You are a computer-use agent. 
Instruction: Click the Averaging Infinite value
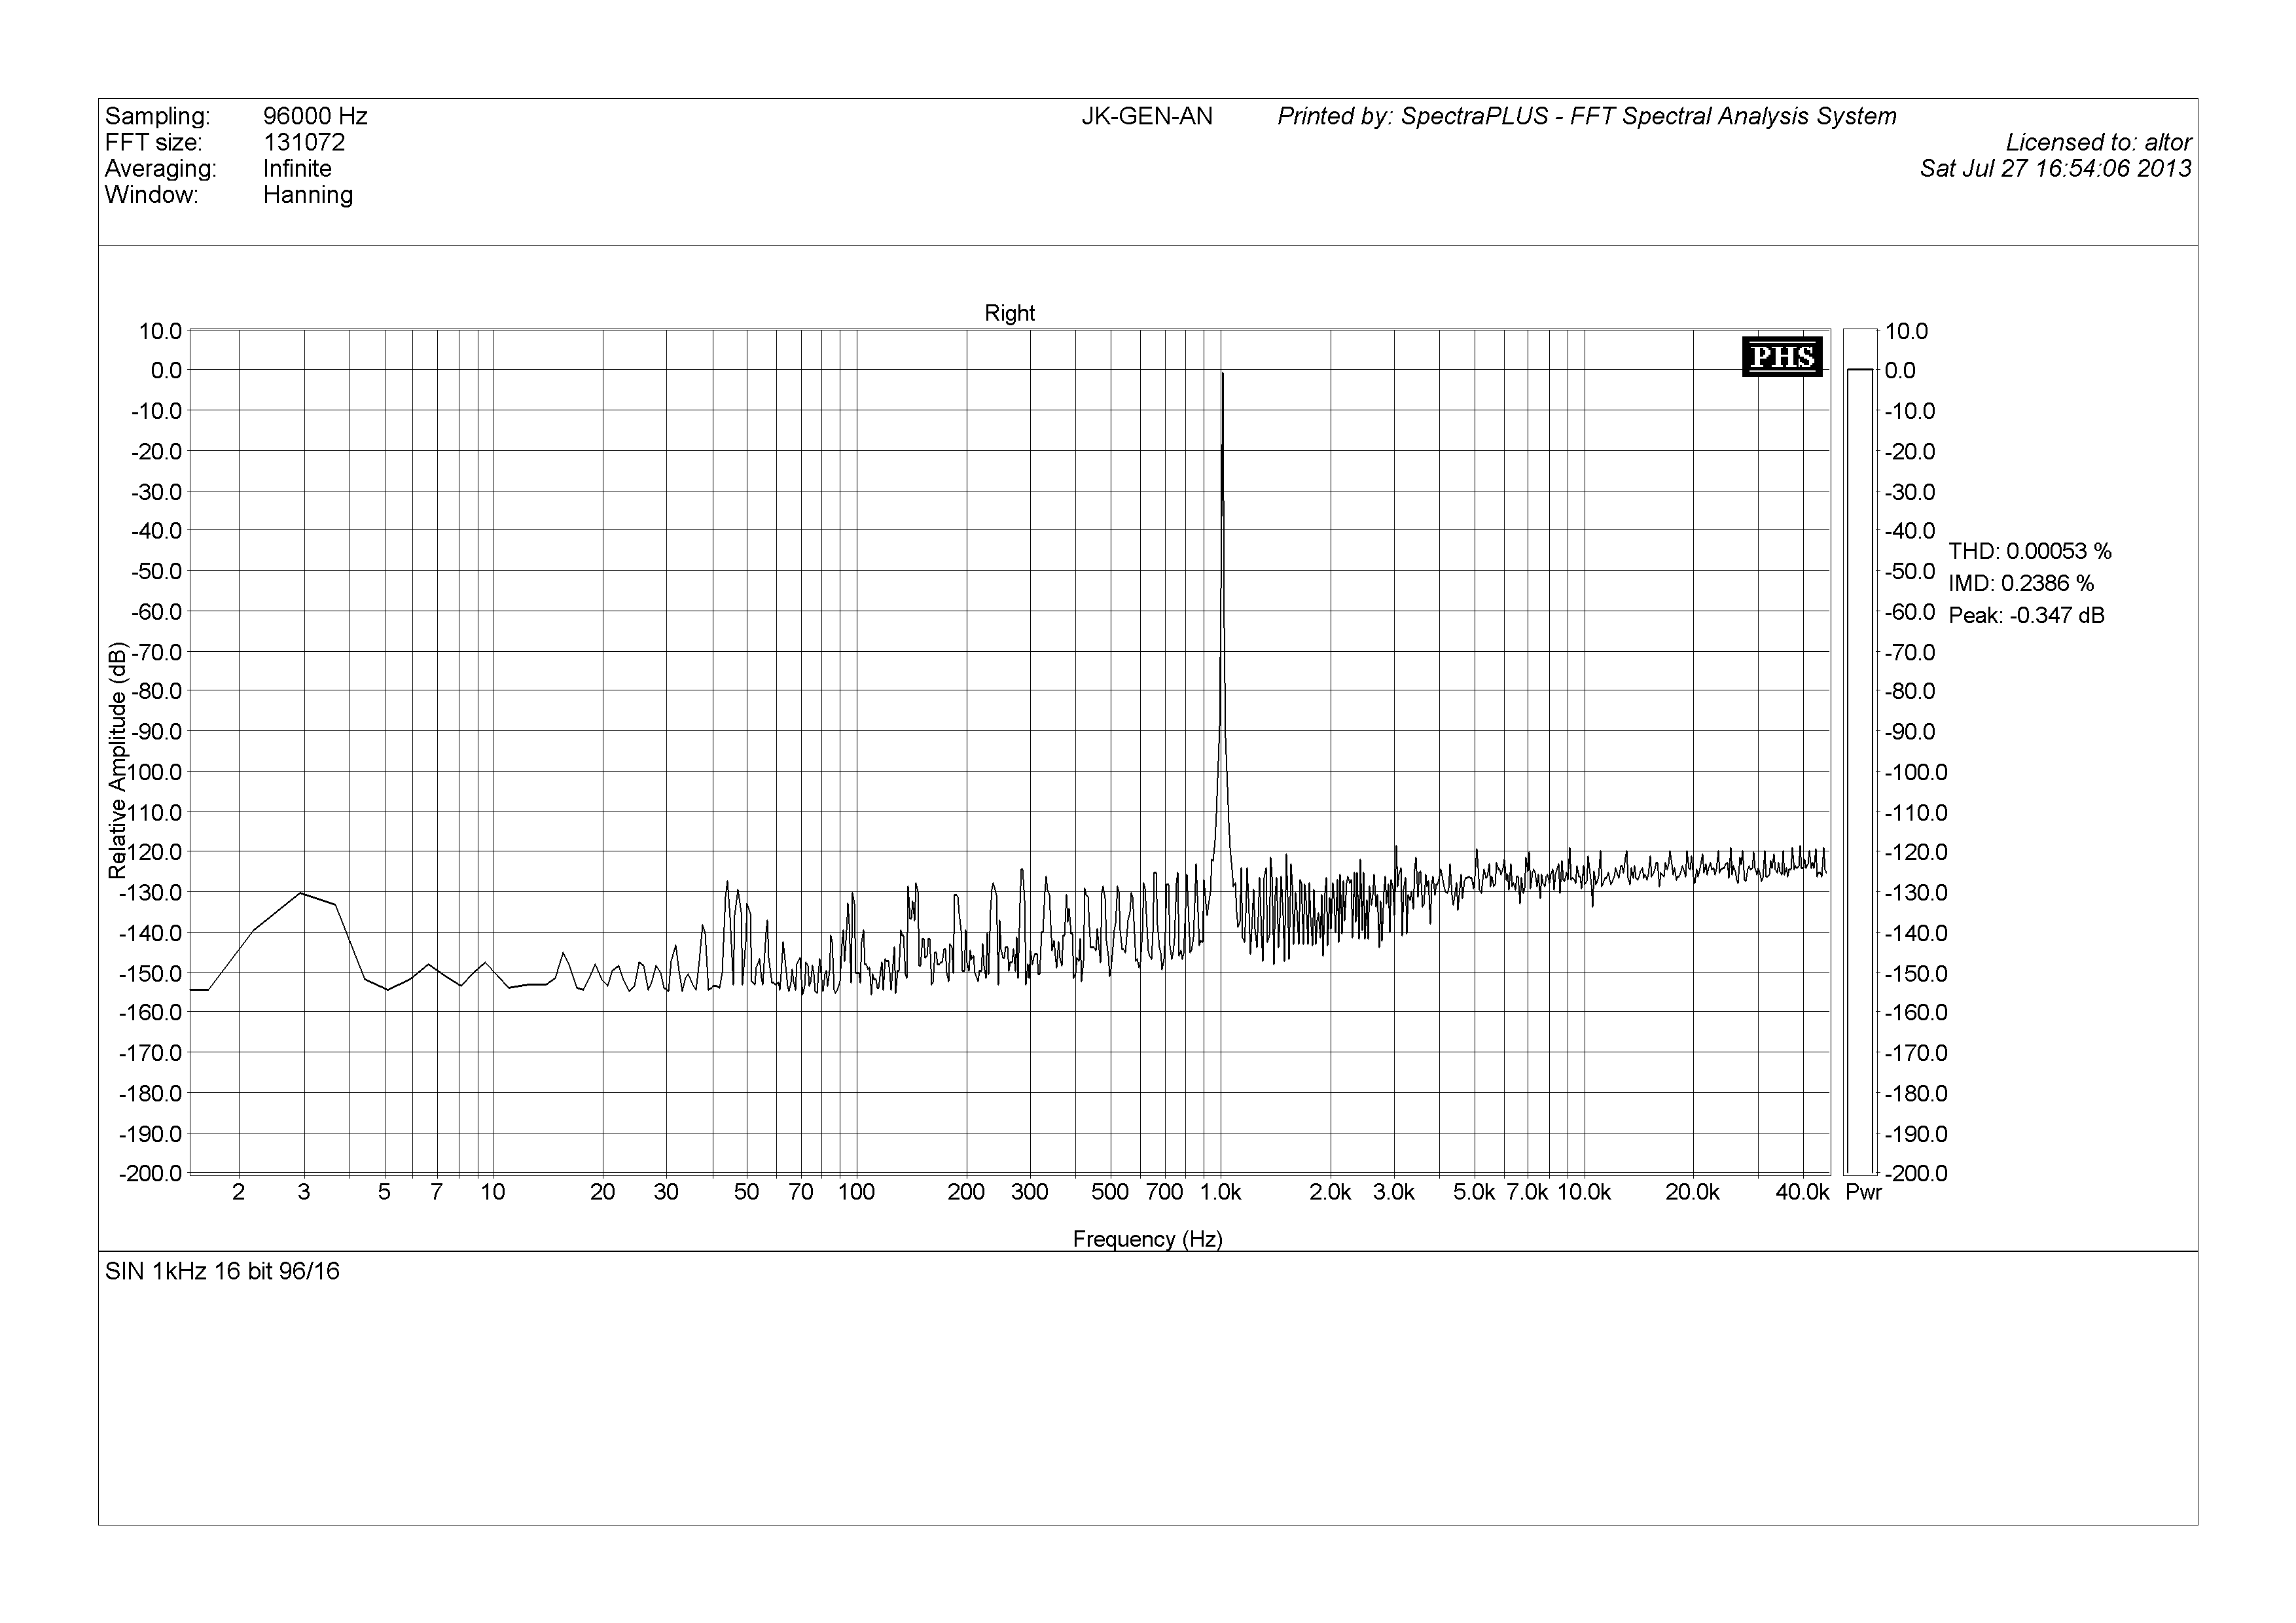(x=297, y=168)
